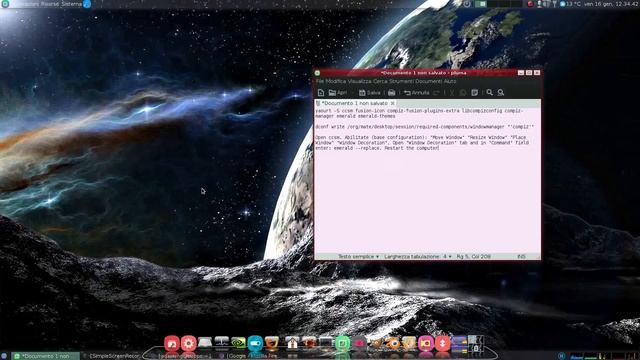Click the print icon in pluma toolbar

pos(391,93)
